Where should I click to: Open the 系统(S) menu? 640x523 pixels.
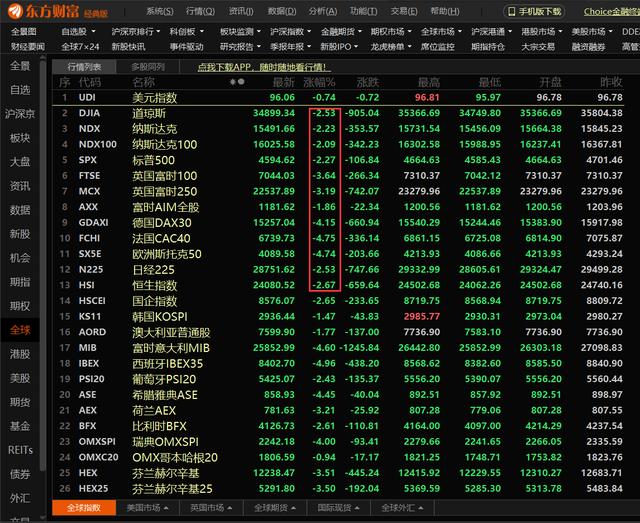160,11
